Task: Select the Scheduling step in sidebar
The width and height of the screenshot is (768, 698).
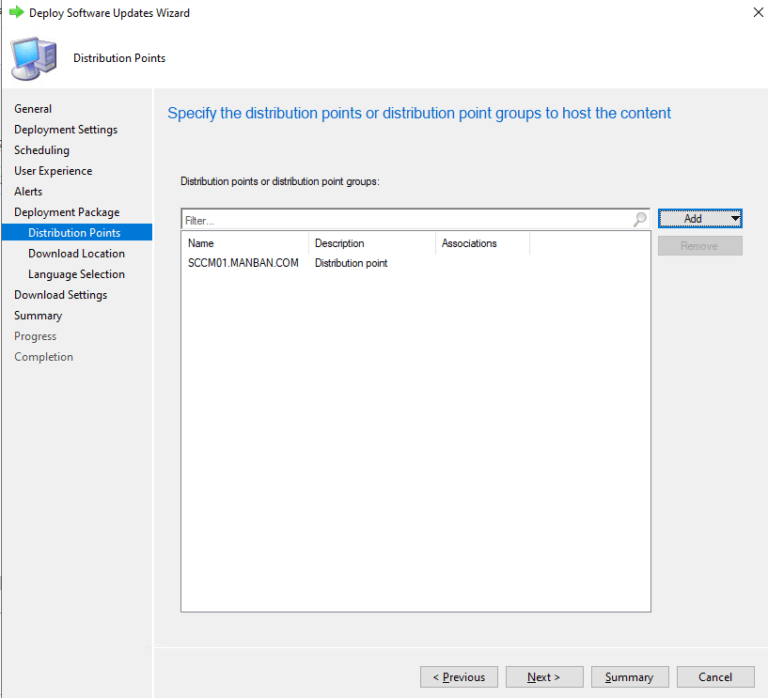Action: (x=42, y=150)
